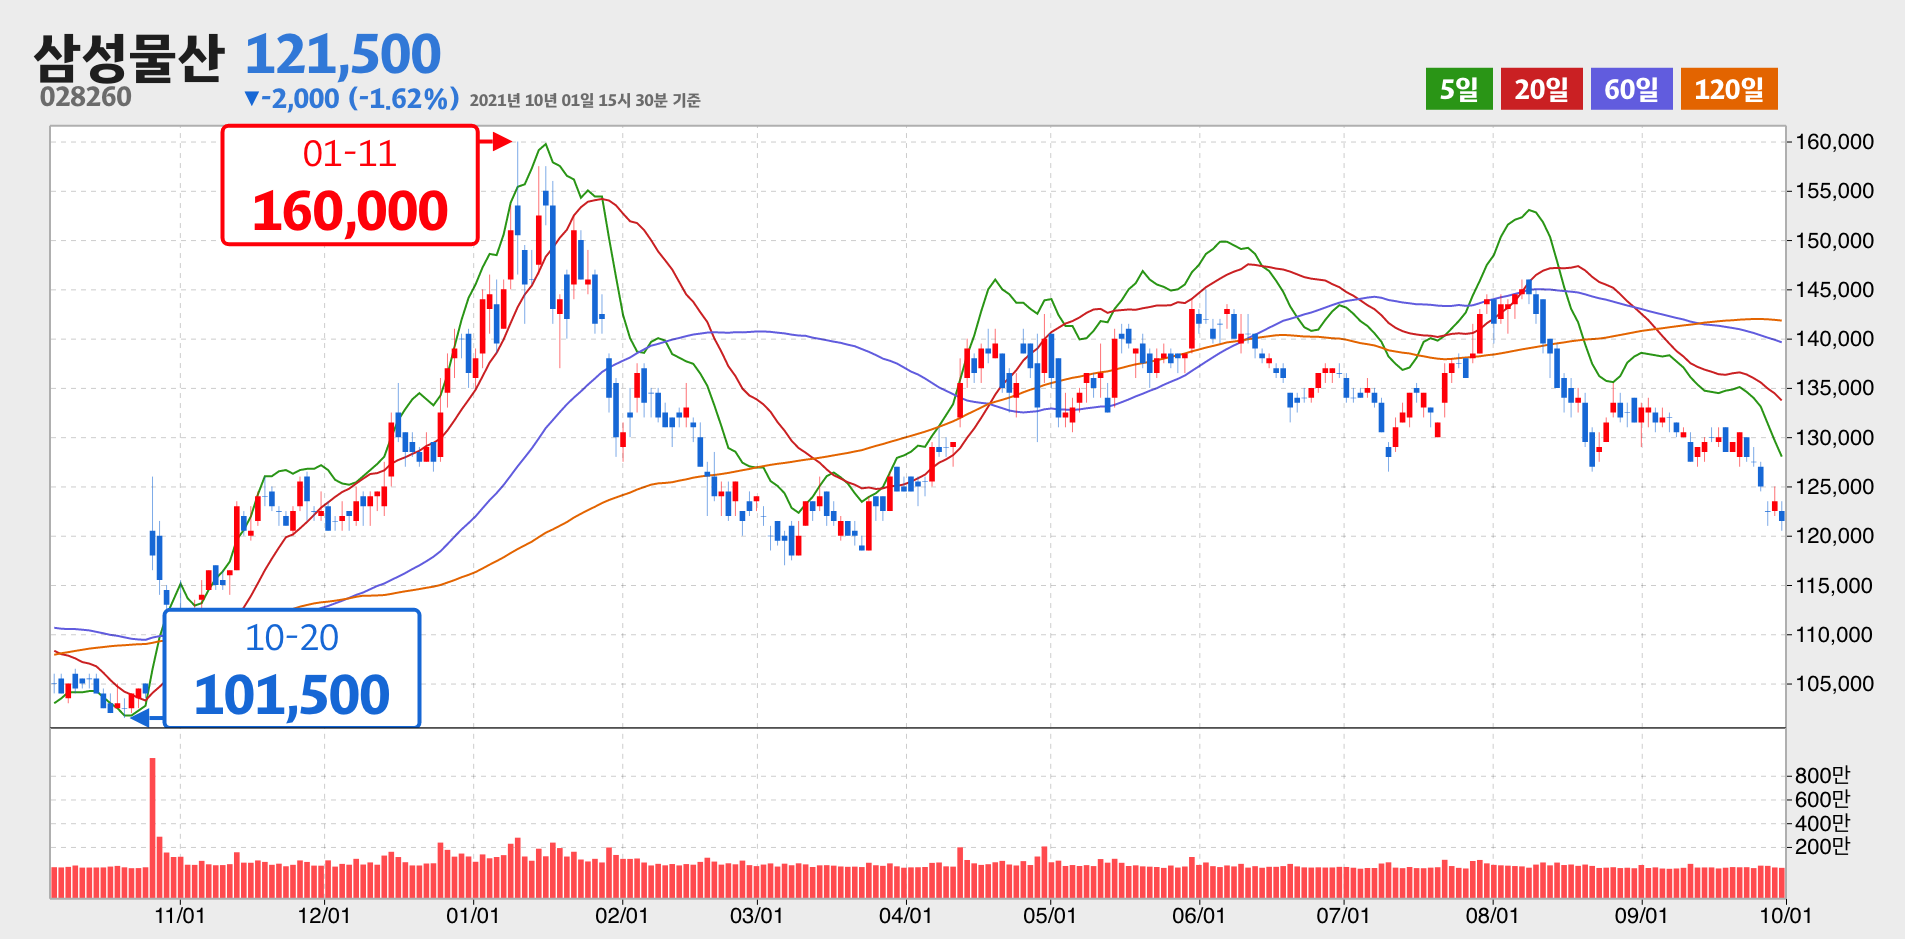
Task: Click the red 20일 moving average legend
Action: click(x=1541, y=89)
